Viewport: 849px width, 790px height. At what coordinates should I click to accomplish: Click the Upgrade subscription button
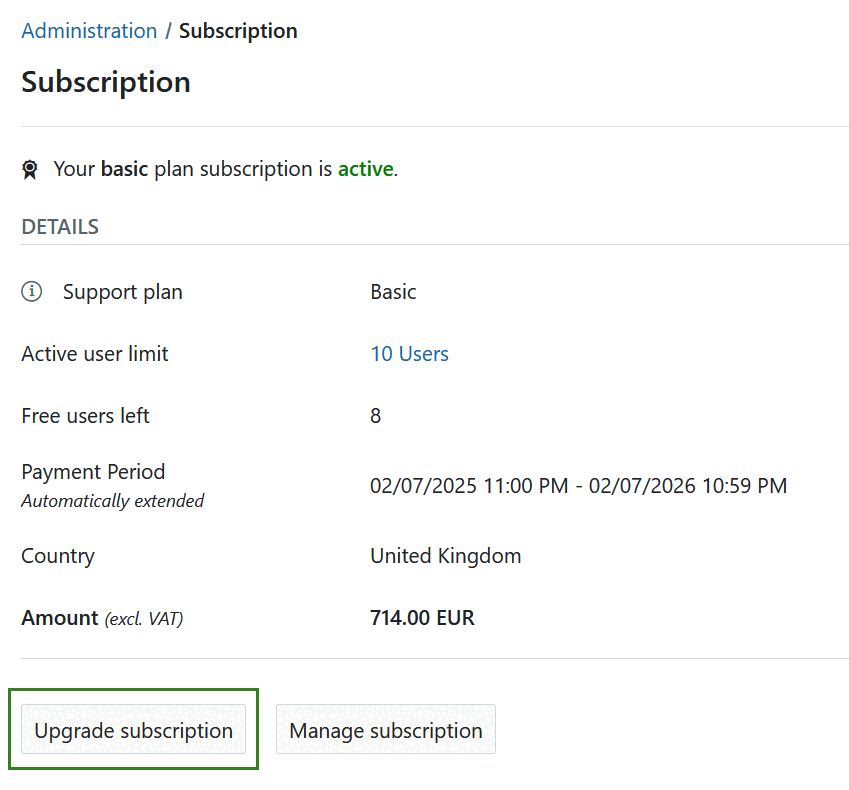pyautogui.click(x=133, y=730)
